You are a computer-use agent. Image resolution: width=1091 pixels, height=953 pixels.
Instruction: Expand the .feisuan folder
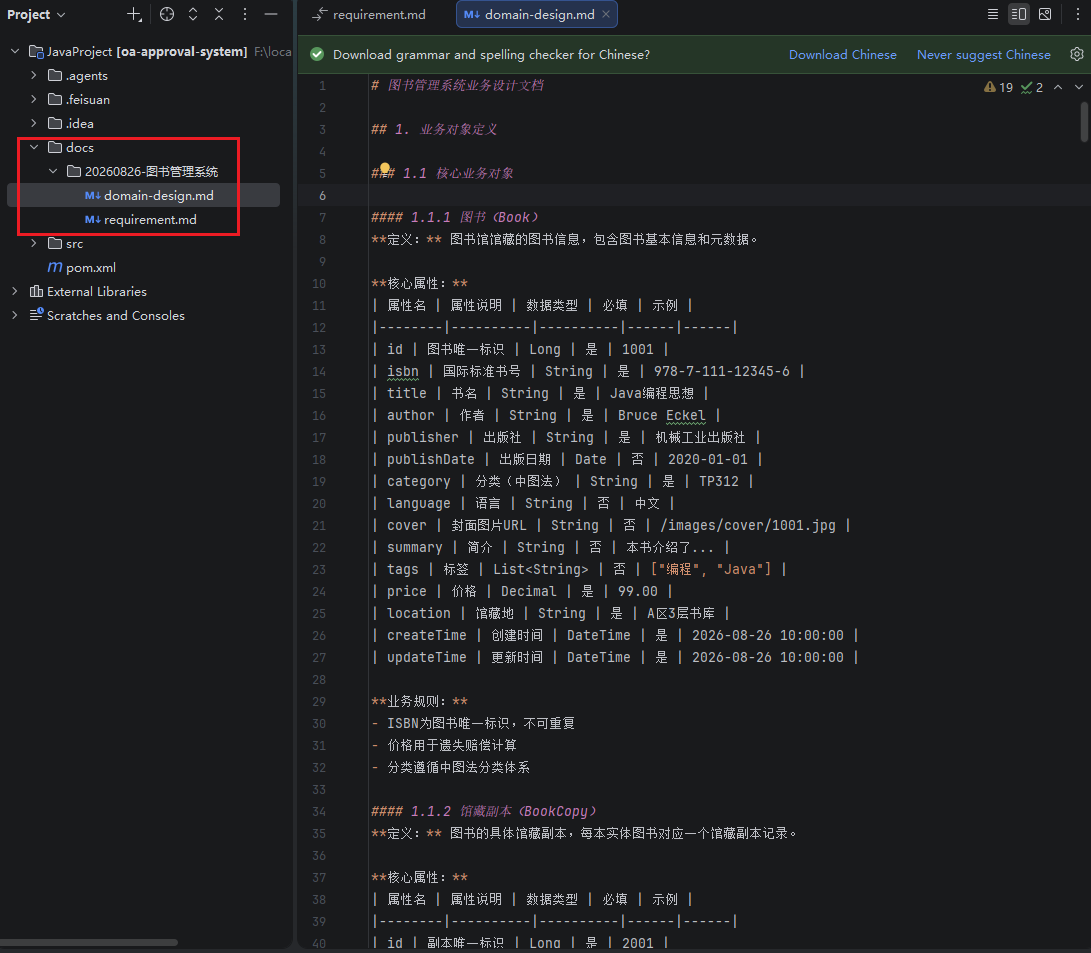point(33,99)
